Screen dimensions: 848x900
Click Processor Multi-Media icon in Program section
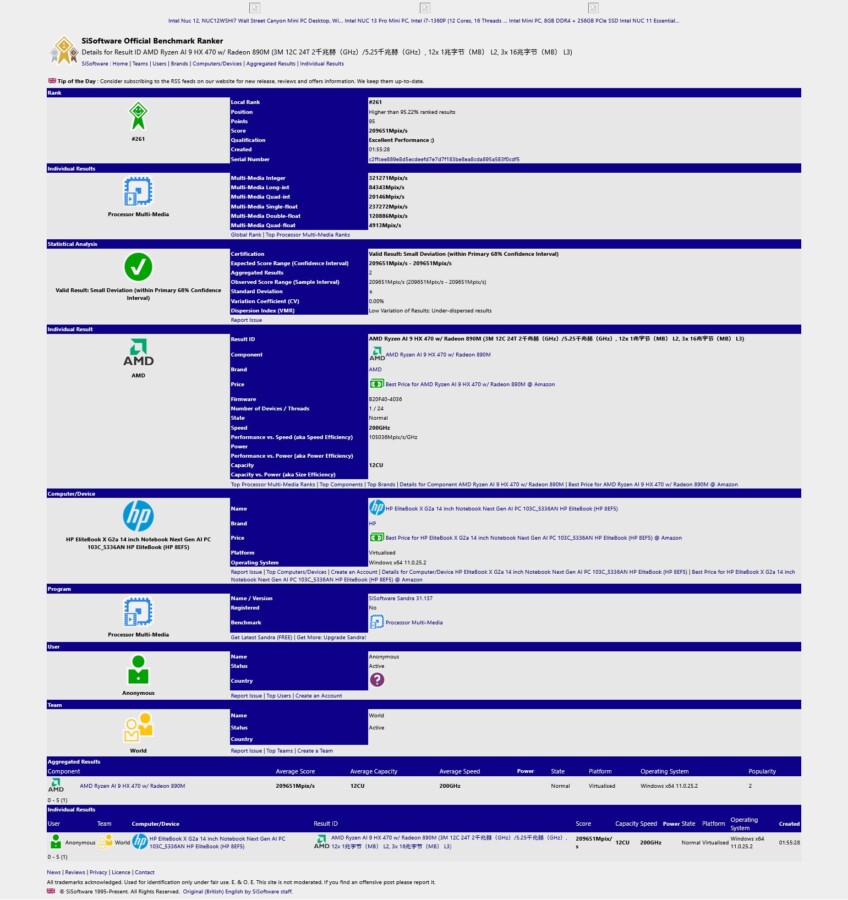(x=138, y=612)
